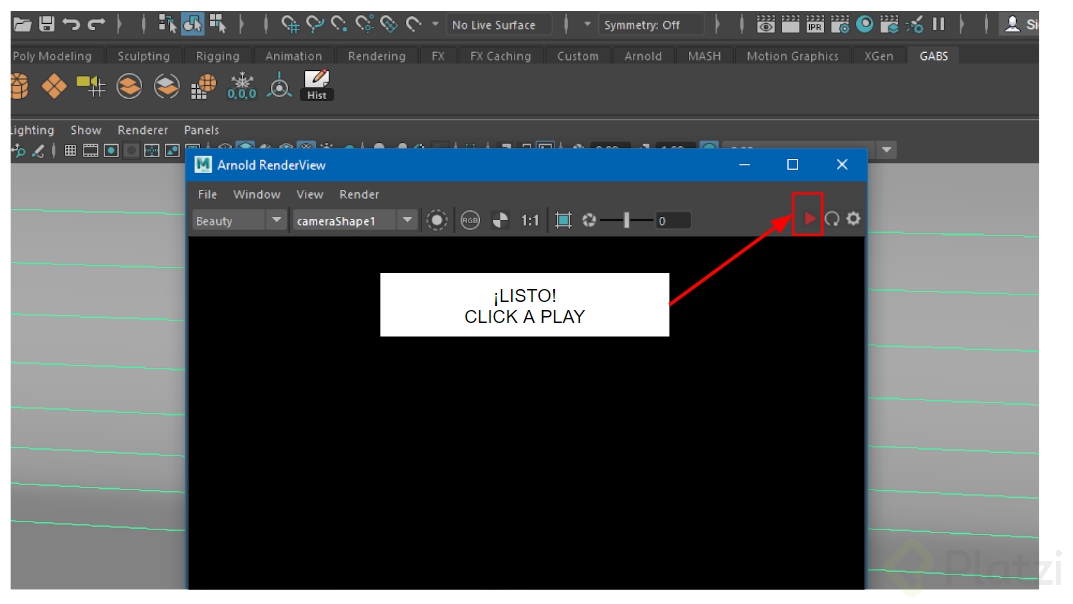Select by hierarchy mode icon
Screen dimensions: 1073x604
click(167, 25)
